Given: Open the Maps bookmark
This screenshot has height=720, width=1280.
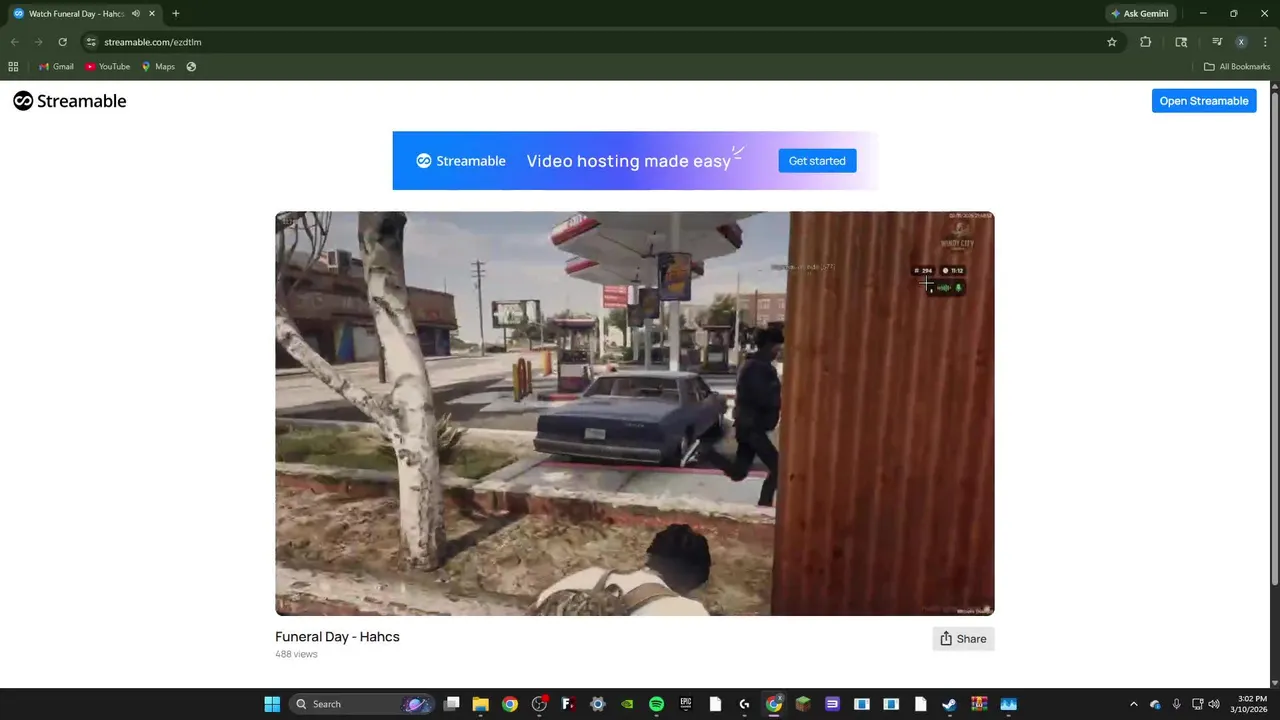Looking at the screenshot, I should [x=158, y=67].
